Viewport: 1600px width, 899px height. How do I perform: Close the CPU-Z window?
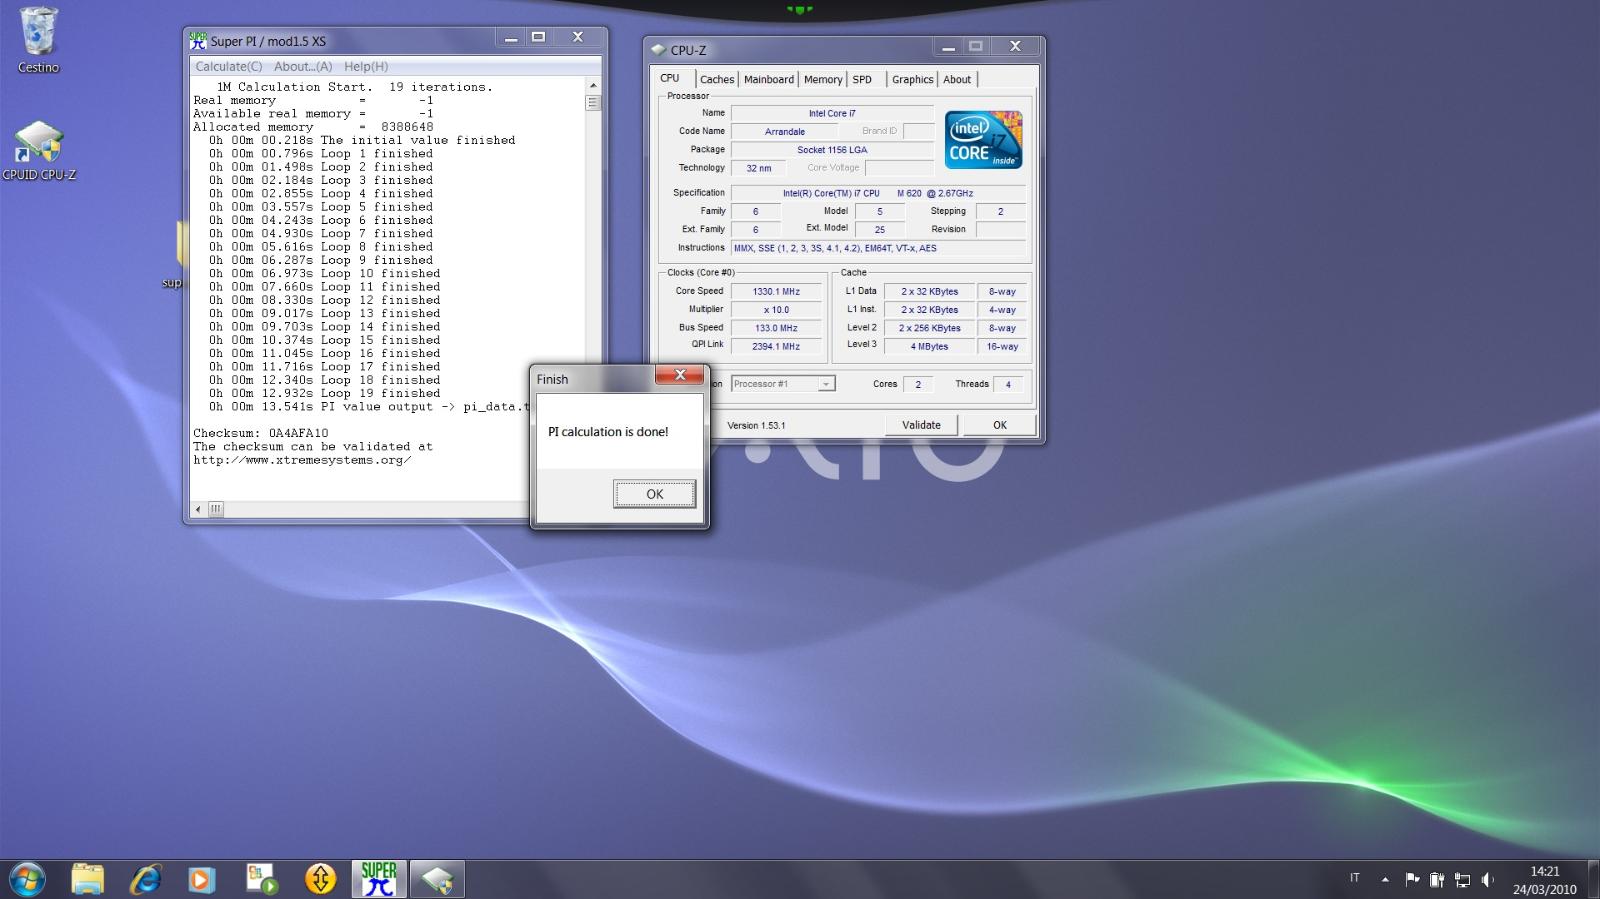point(1015,47)
